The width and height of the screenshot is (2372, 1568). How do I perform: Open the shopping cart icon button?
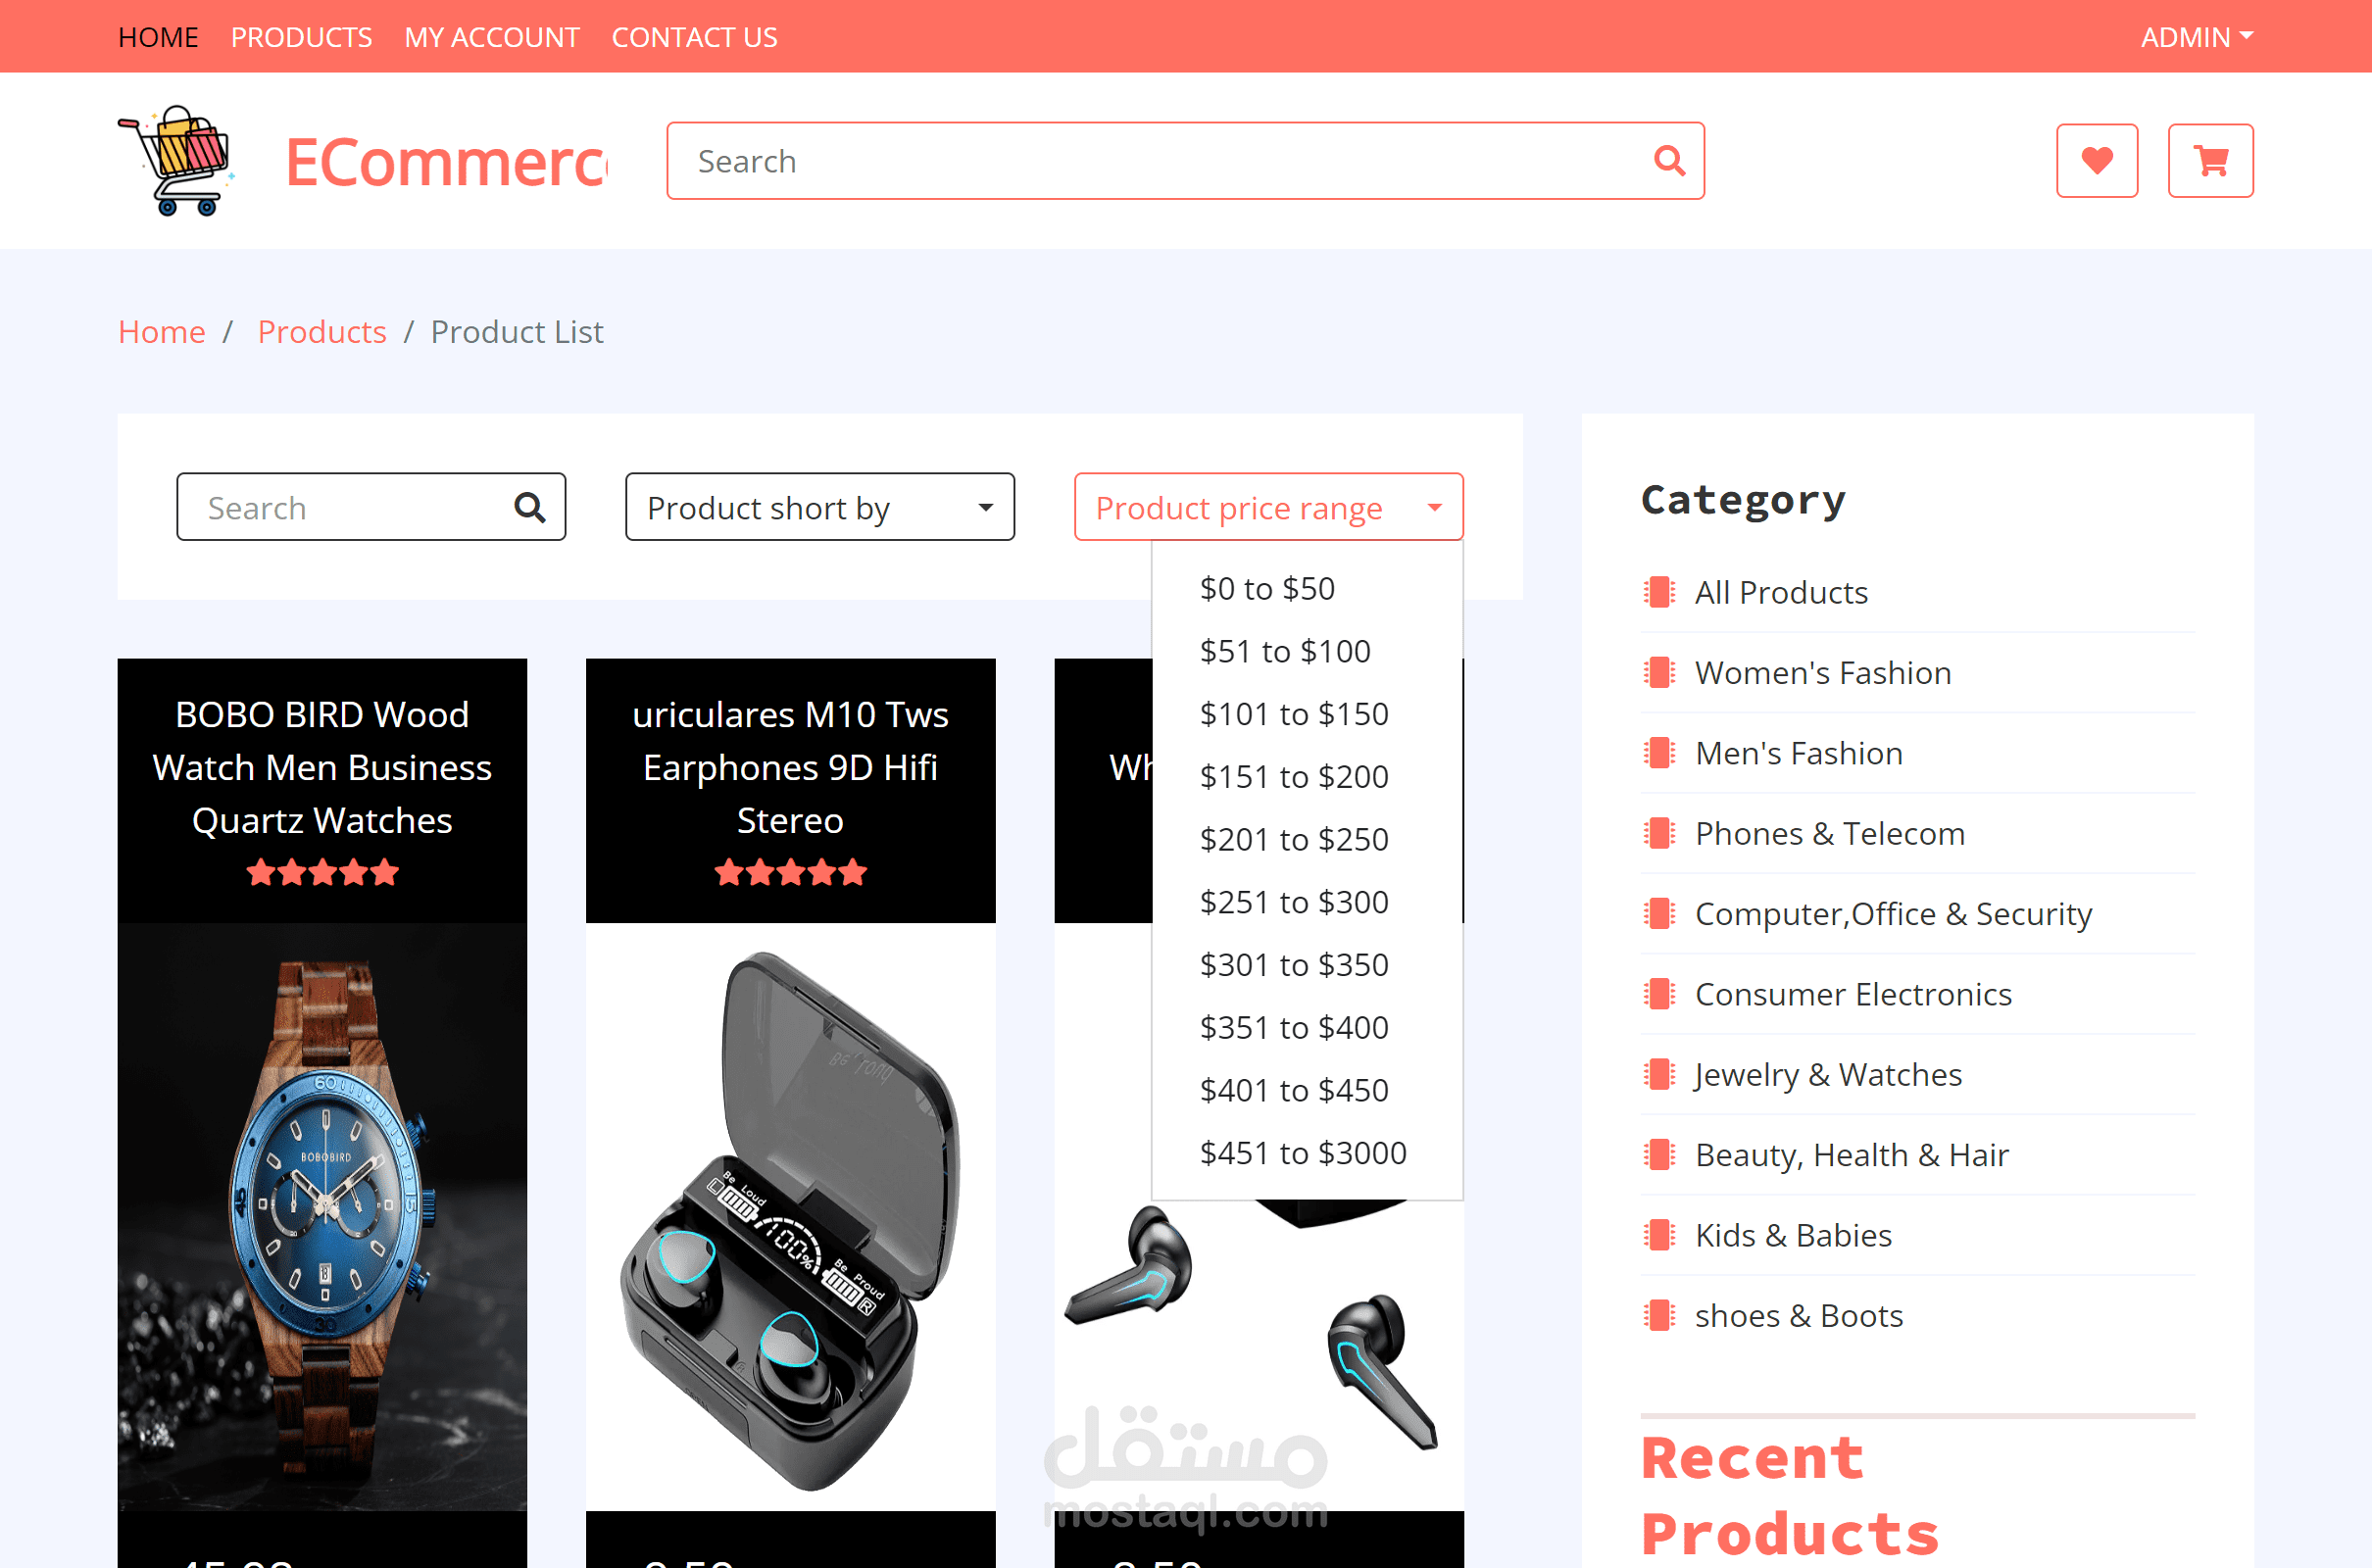point(2209,161)
